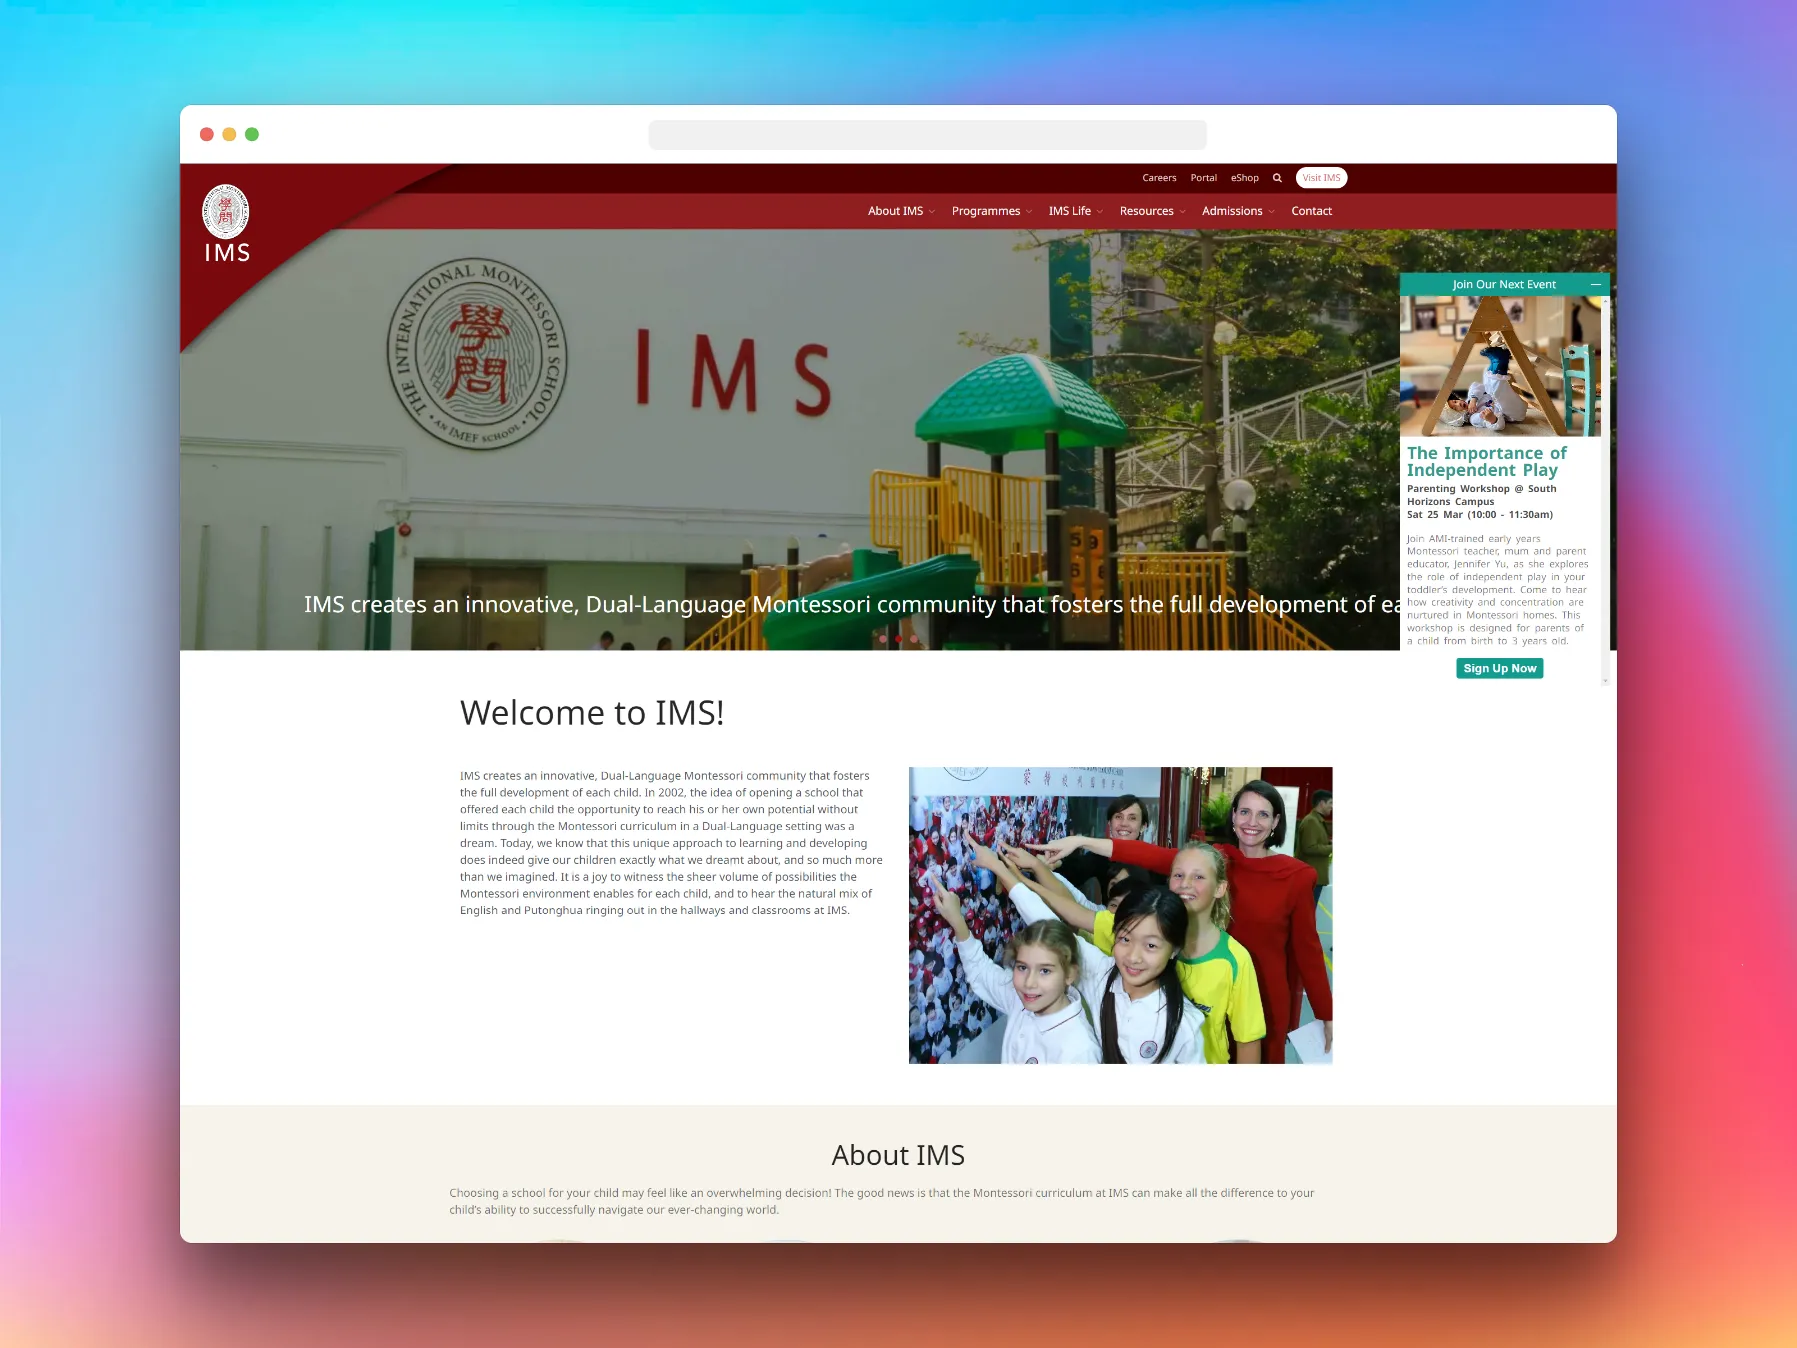The width and height of the screenshot is (1797, 1348).
Task: Click the Independent Play event photo
Action: pyautogui.click(x=1499, y=366)
